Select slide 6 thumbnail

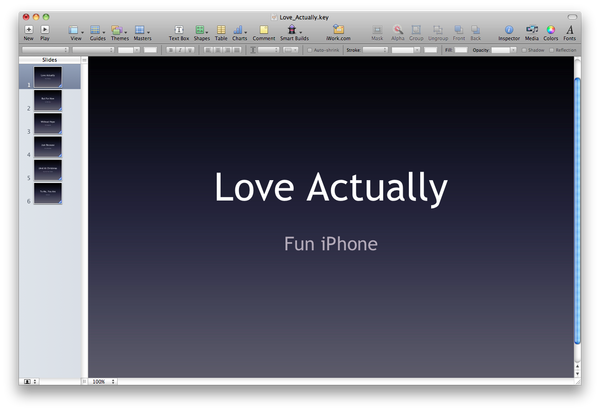coord(48,194)
